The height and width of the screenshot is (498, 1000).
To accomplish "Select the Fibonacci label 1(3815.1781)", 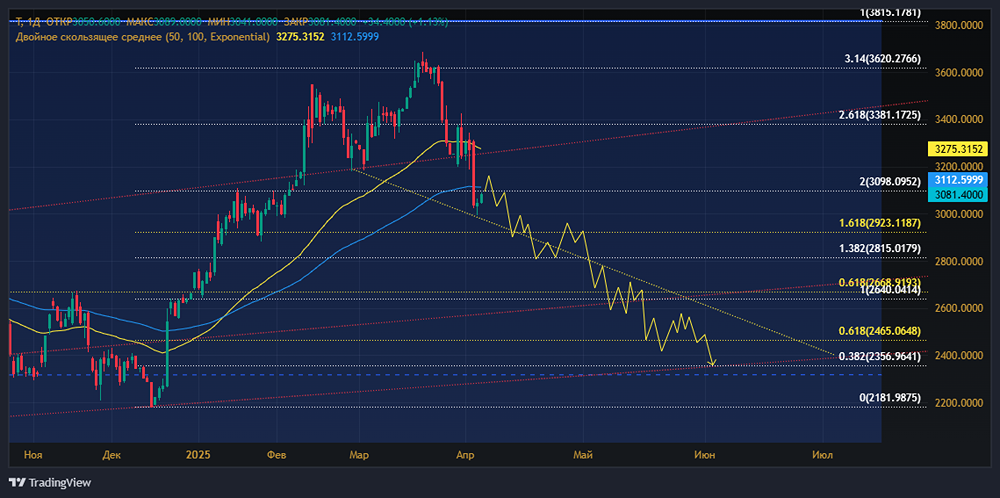I will pyautogui.click(x=890, y=12).
